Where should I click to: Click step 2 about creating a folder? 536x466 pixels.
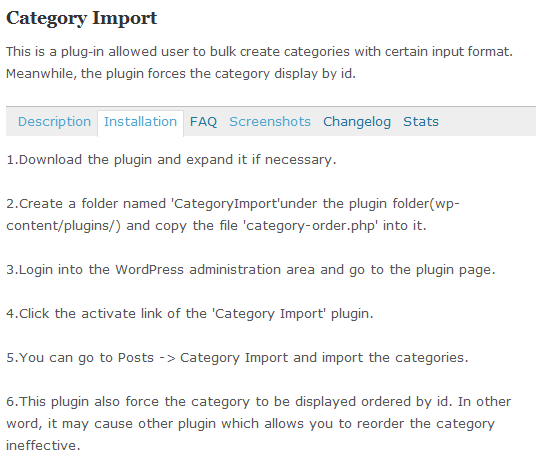(233, 215)
